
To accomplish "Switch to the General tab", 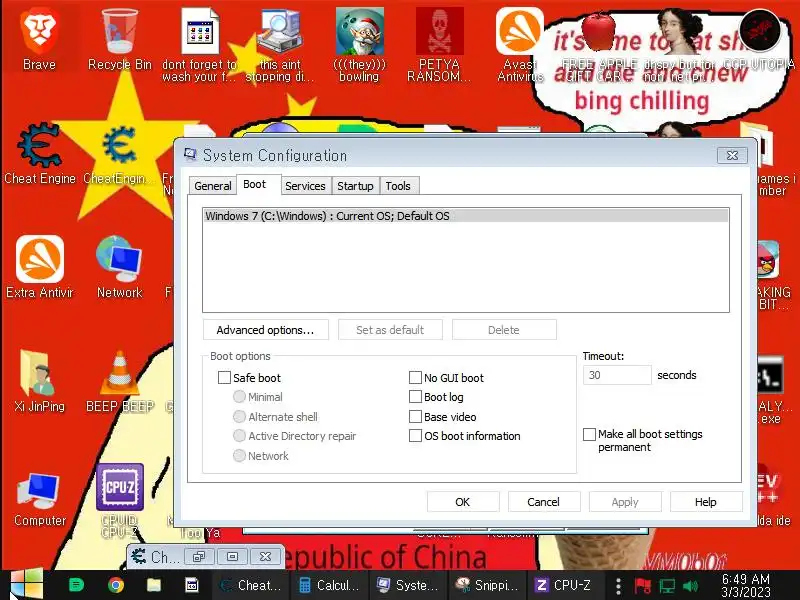I will pos(213,186).
